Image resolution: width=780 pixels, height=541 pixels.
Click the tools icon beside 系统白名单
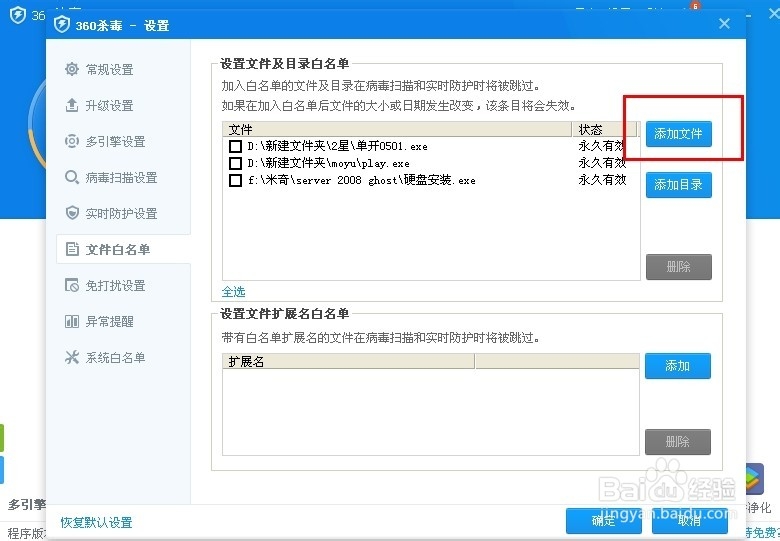point(72,358)
